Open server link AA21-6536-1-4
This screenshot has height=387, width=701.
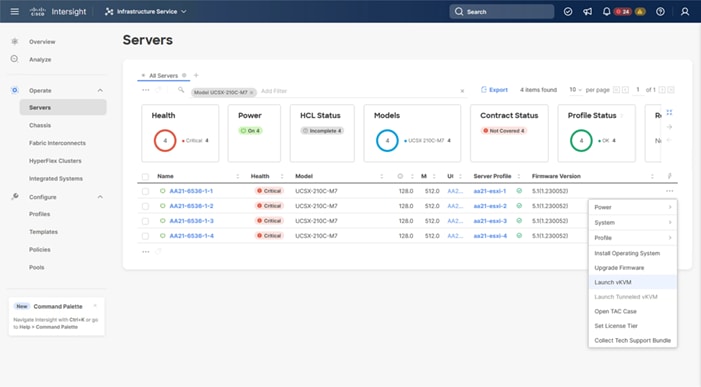tap(191, 236)
